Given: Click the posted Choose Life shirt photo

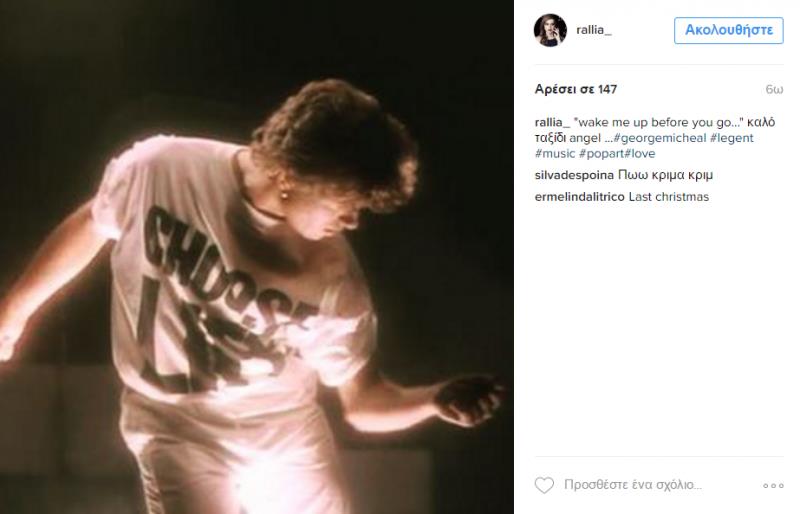Looking at the screenshot, I should [257, 257].
